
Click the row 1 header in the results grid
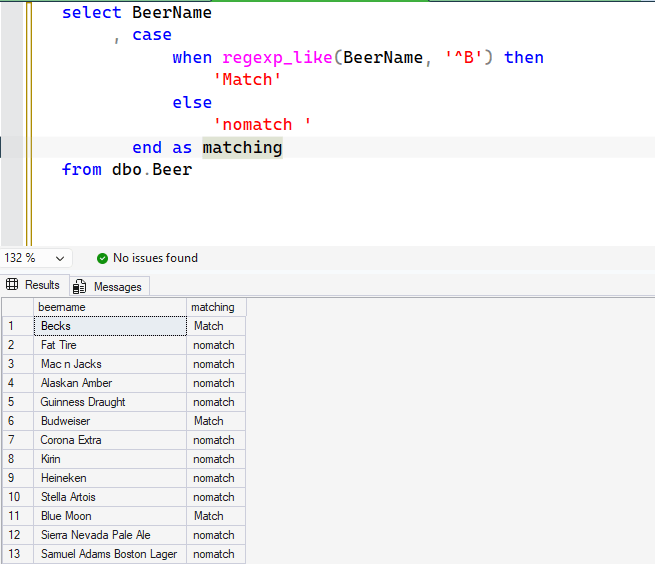18,326
